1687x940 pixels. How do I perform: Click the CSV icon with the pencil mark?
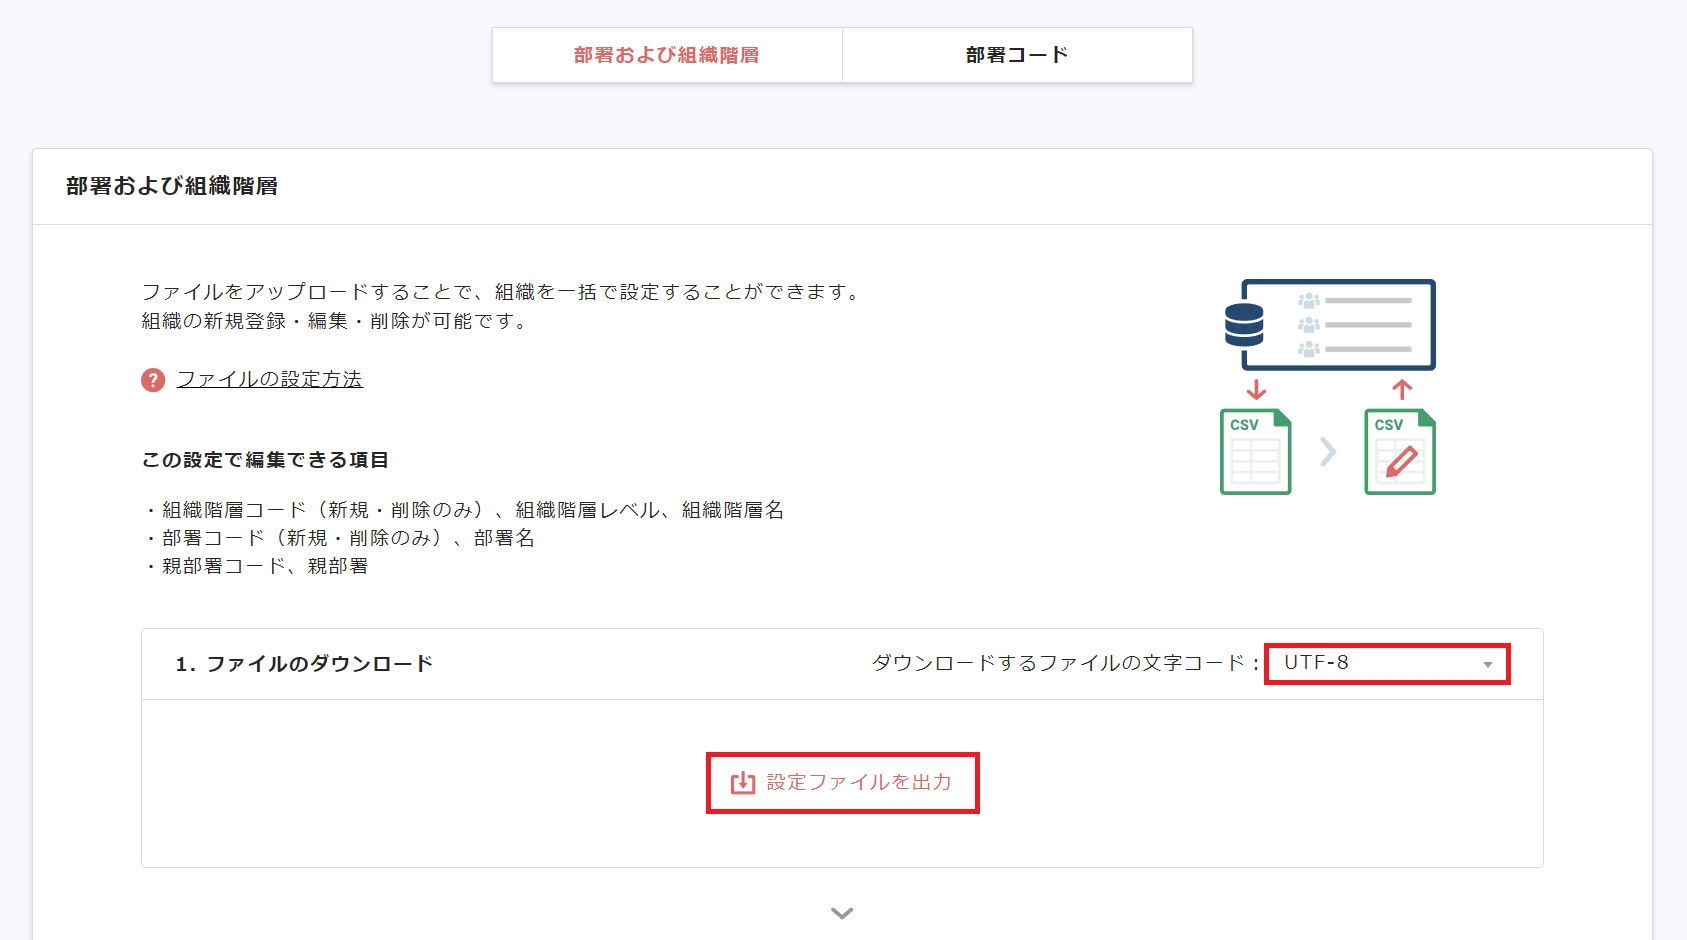click(x=1400, y=452)
